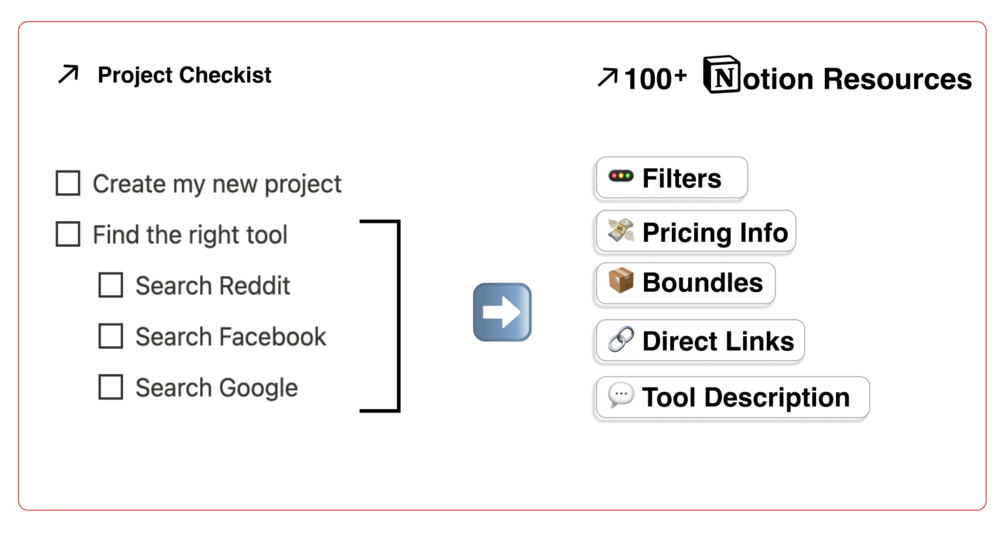Click the traffic light icon on Filters
The image size is (1005, 535).
[621, 177]
